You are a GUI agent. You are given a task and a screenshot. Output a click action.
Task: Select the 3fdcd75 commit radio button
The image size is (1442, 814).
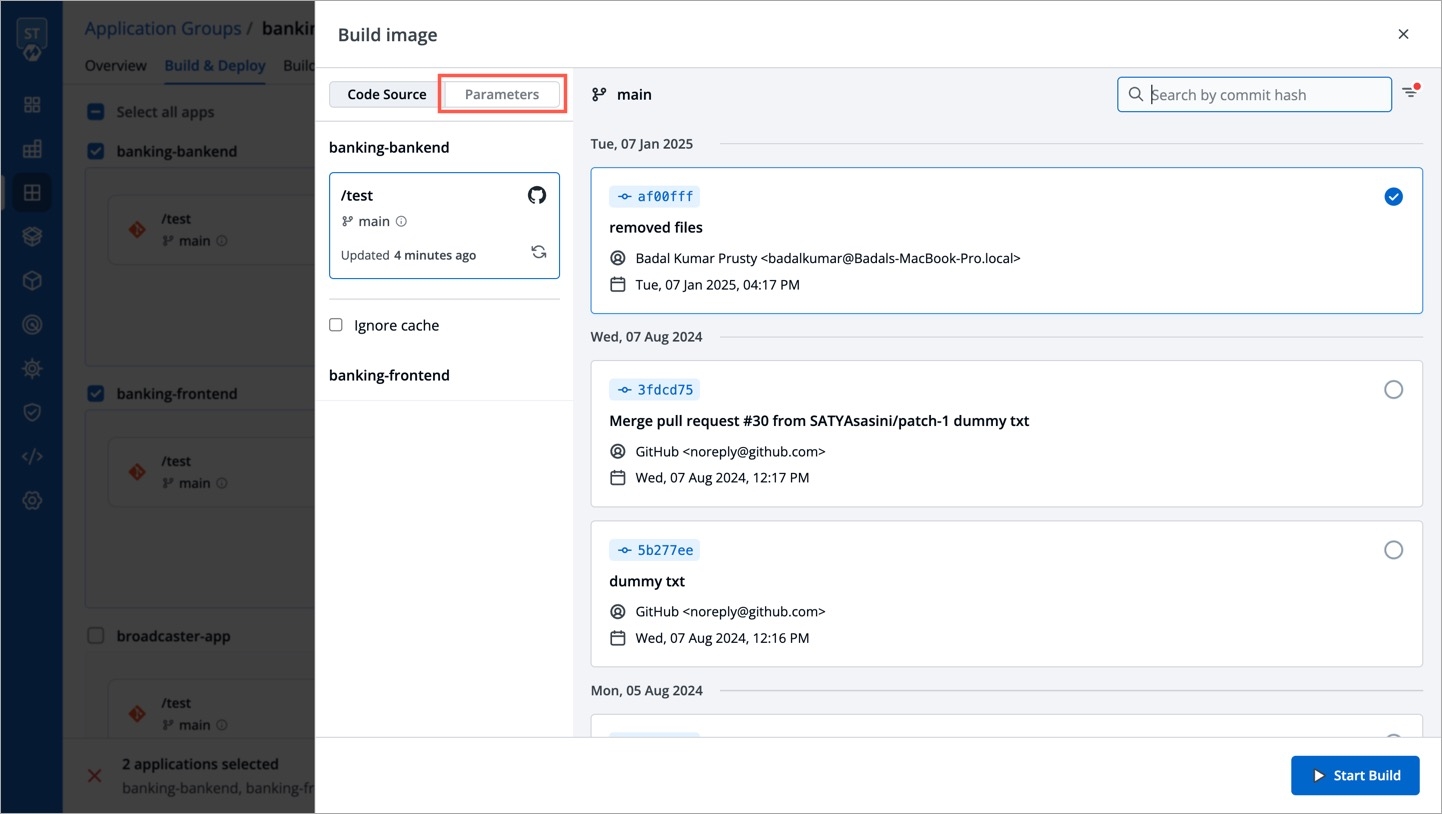tap(1393, 390)
